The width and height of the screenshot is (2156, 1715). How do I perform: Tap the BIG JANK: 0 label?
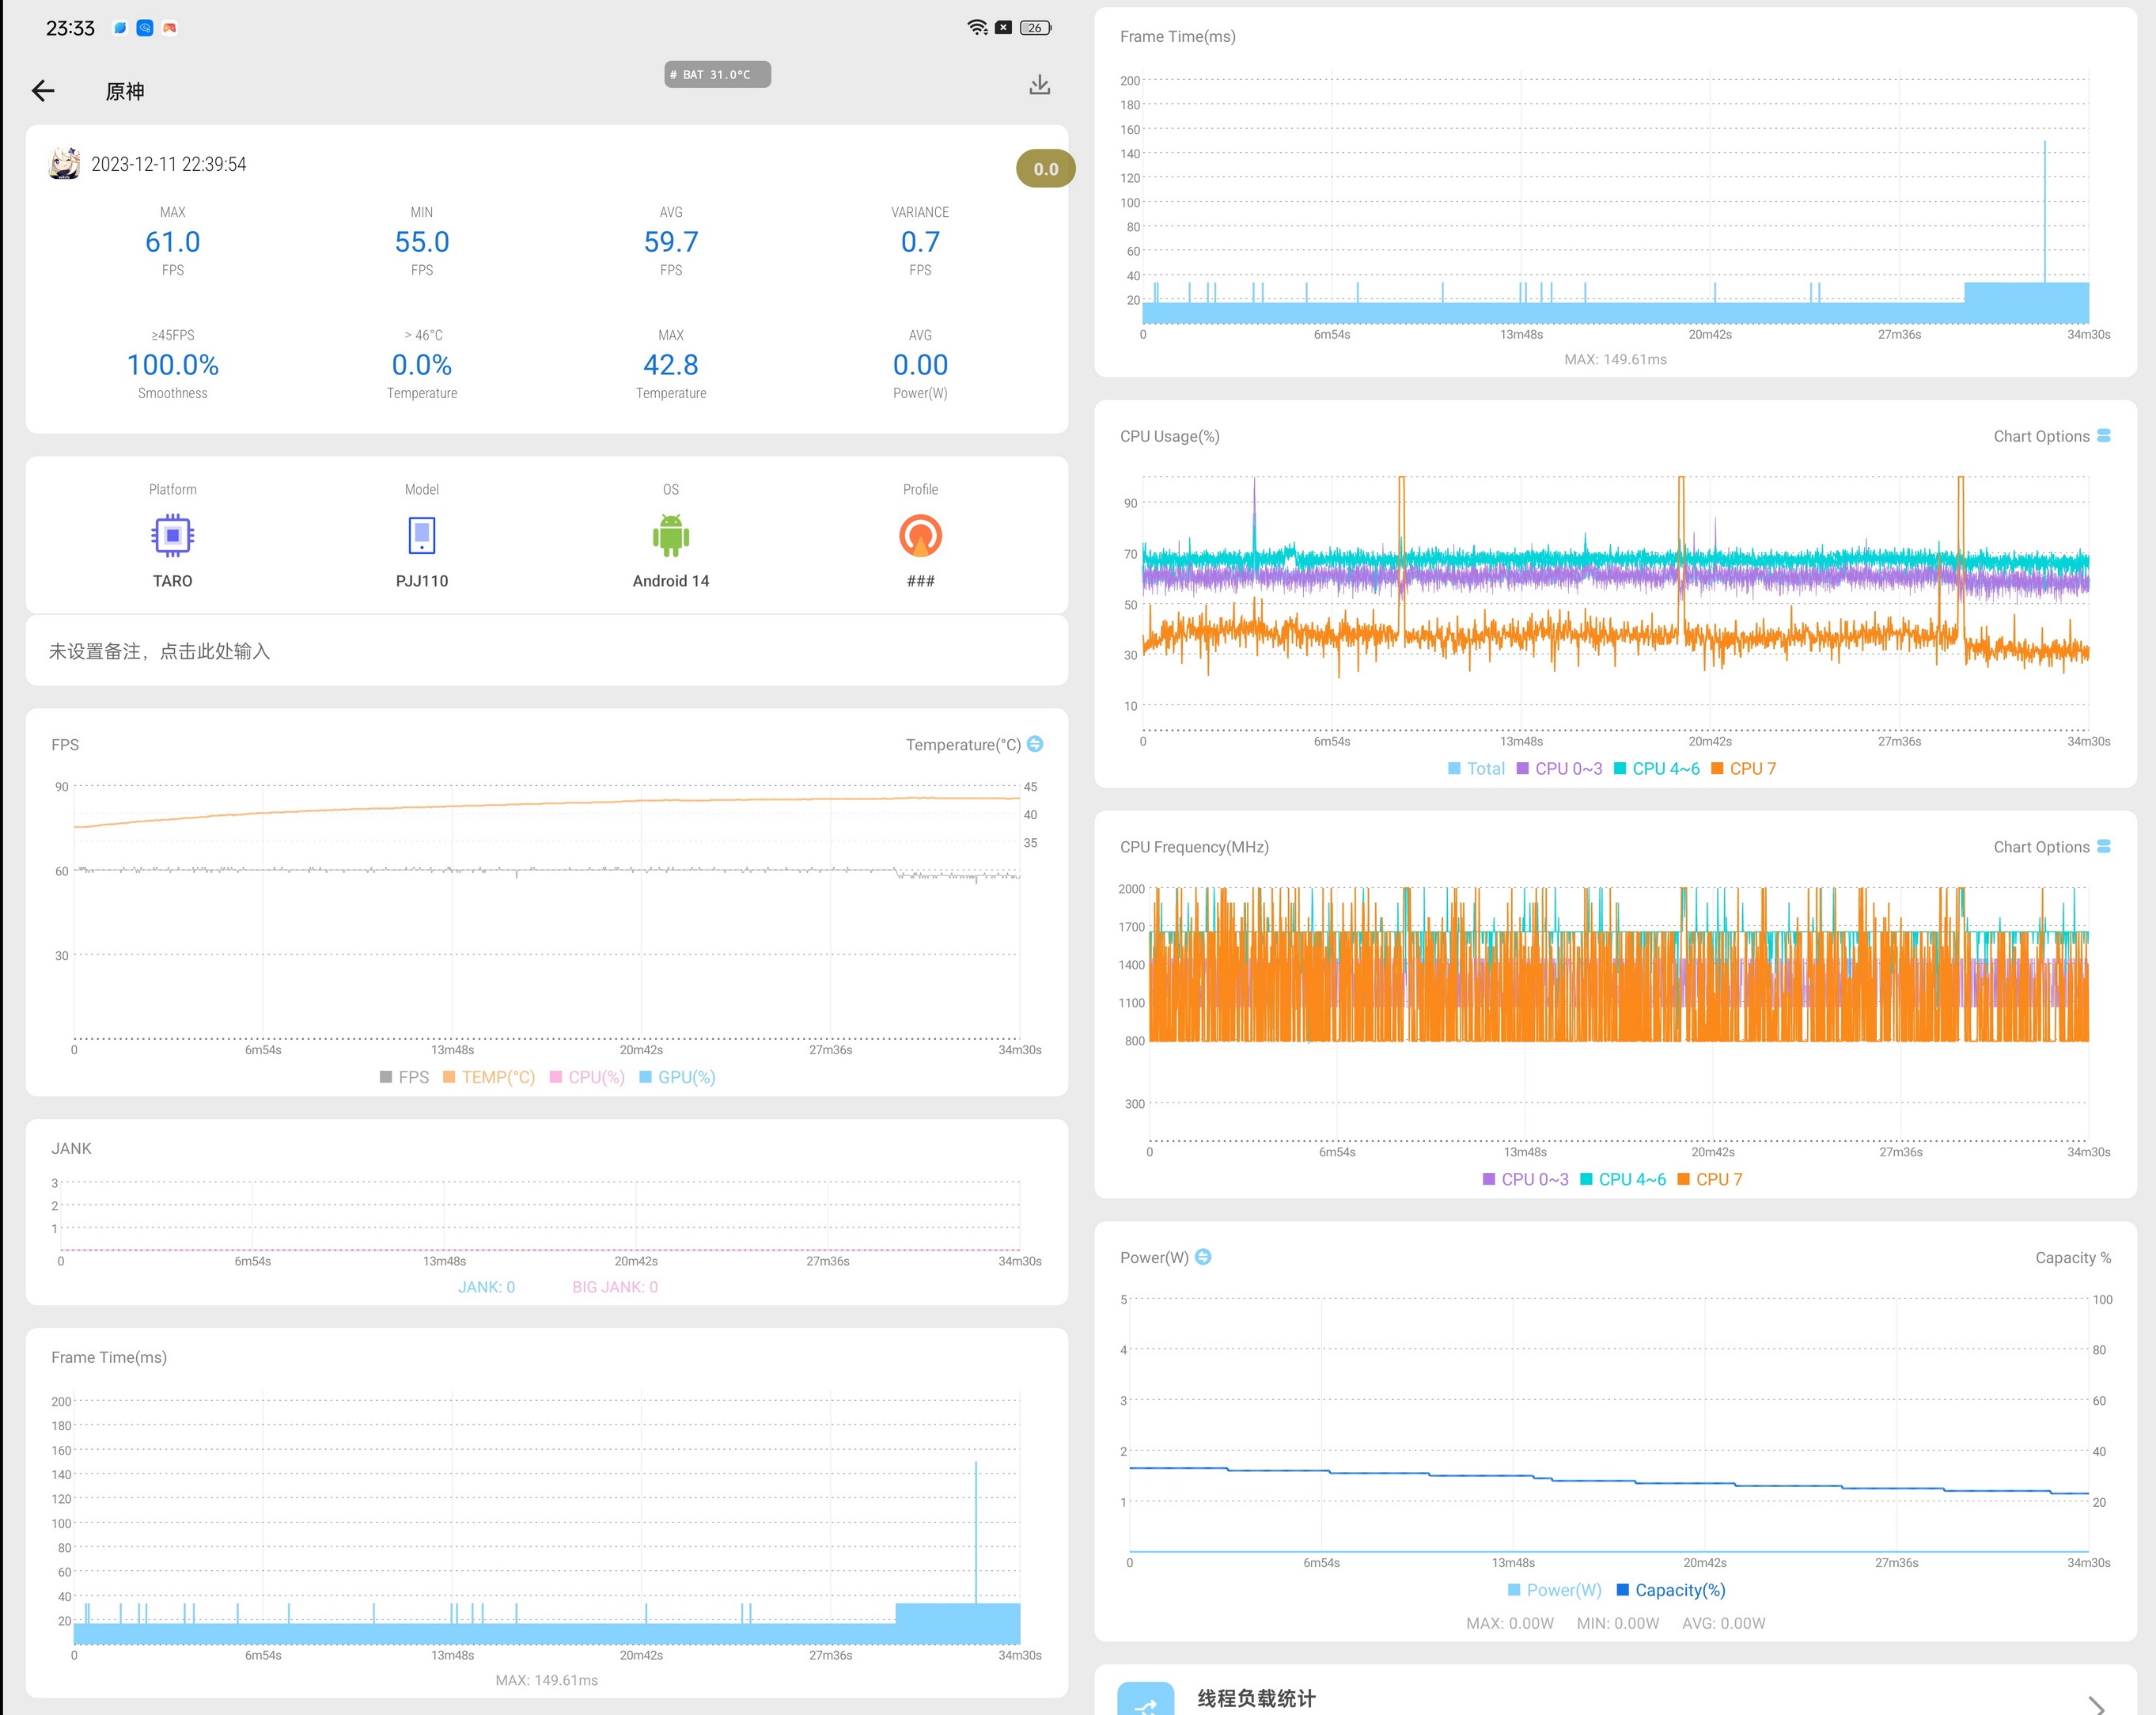(615, 1287)
